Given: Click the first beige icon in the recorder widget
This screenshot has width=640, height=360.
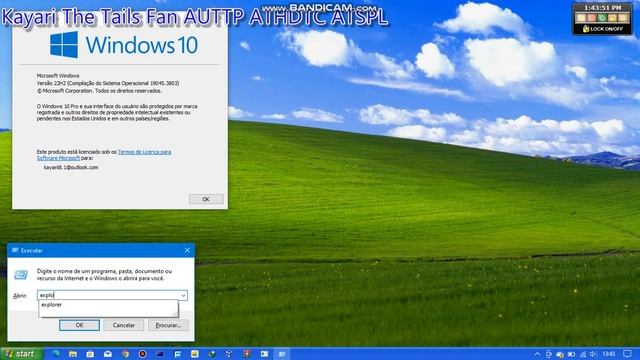Looking at the screenshot, I should pyautogui.click(x=581, y=18).
